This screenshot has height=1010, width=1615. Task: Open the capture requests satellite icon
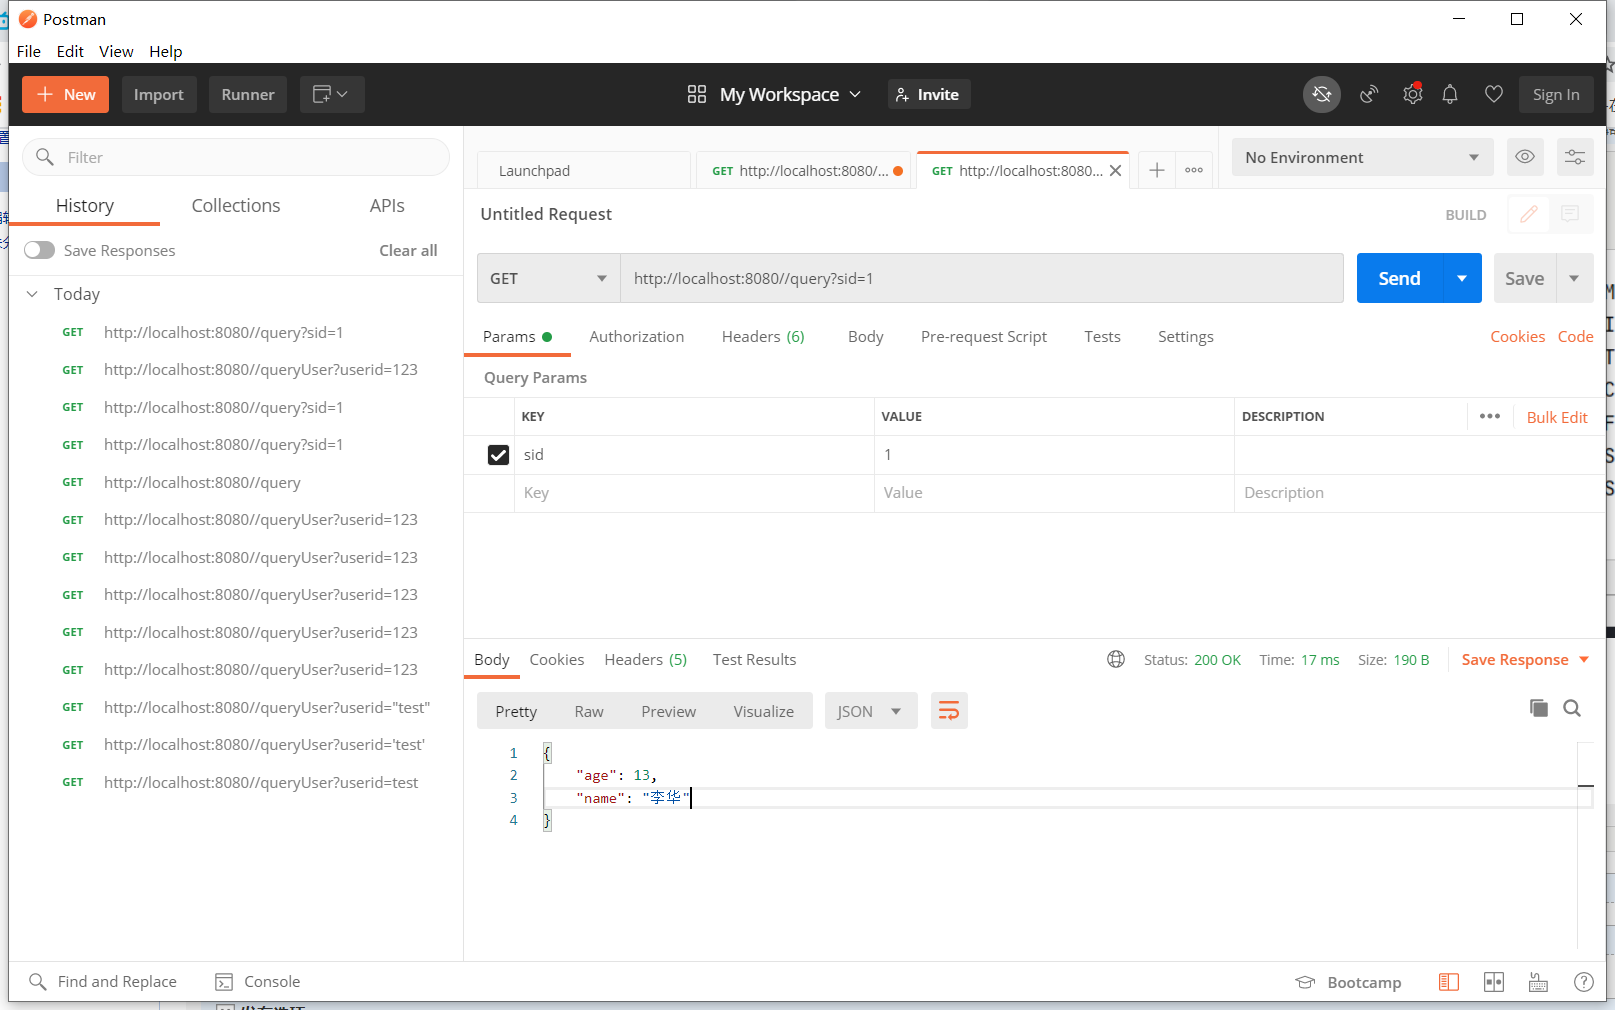pos(1369,94)
